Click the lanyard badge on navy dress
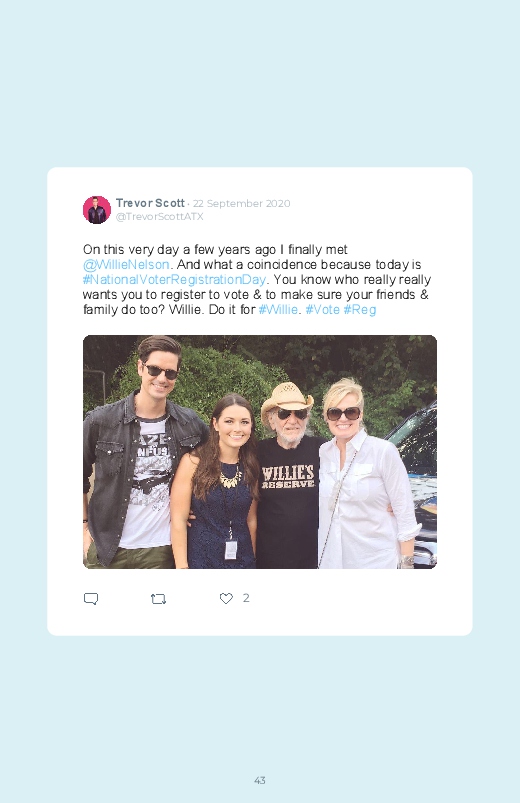 [x=231, y=550]
